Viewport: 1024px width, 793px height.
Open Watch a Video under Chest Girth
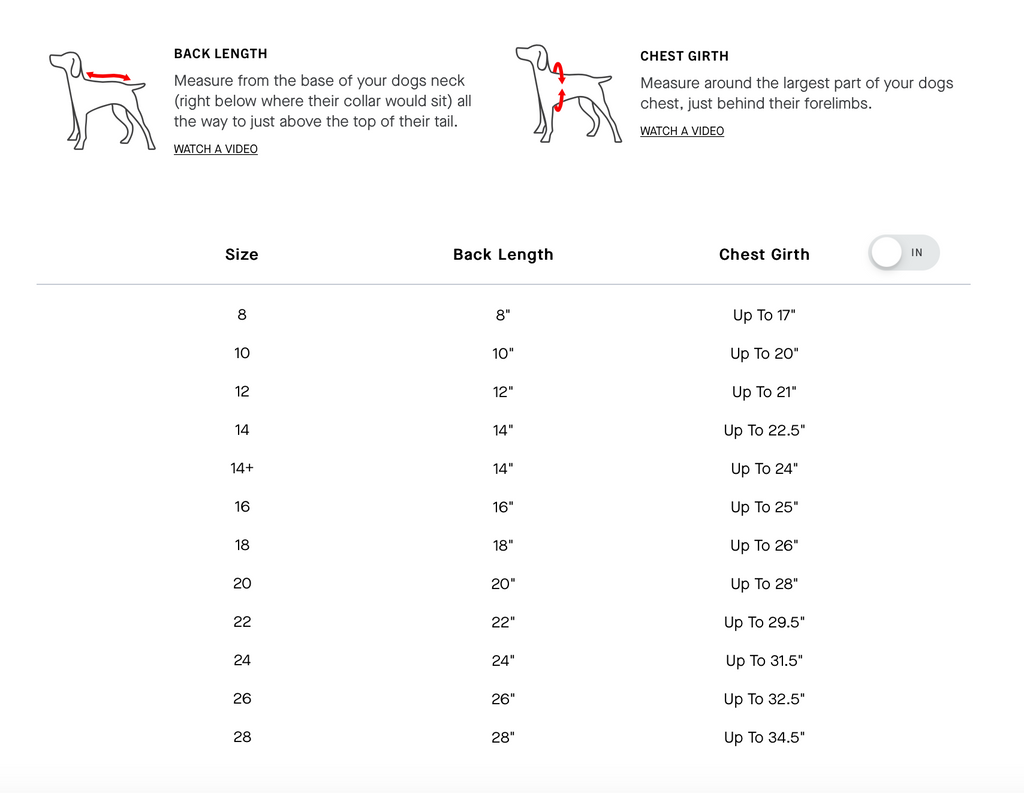point(682,131)
